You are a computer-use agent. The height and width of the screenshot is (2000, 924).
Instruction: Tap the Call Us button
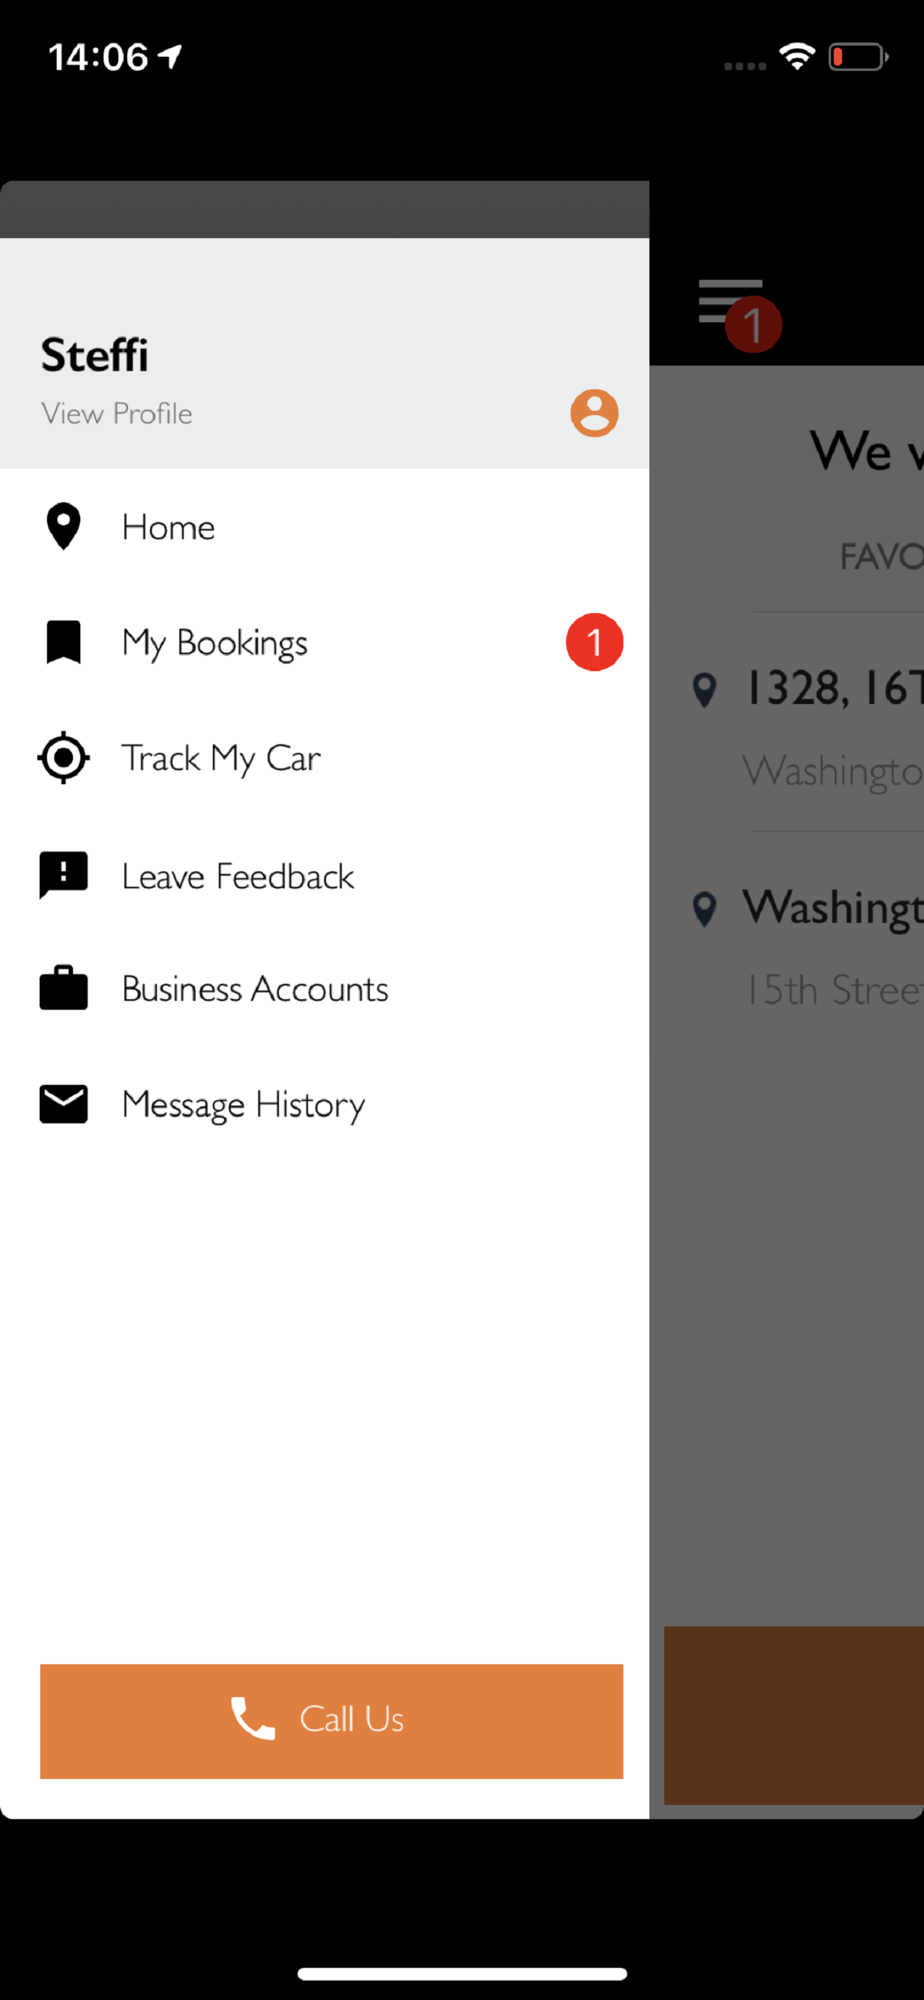(x=331, y=1721)
